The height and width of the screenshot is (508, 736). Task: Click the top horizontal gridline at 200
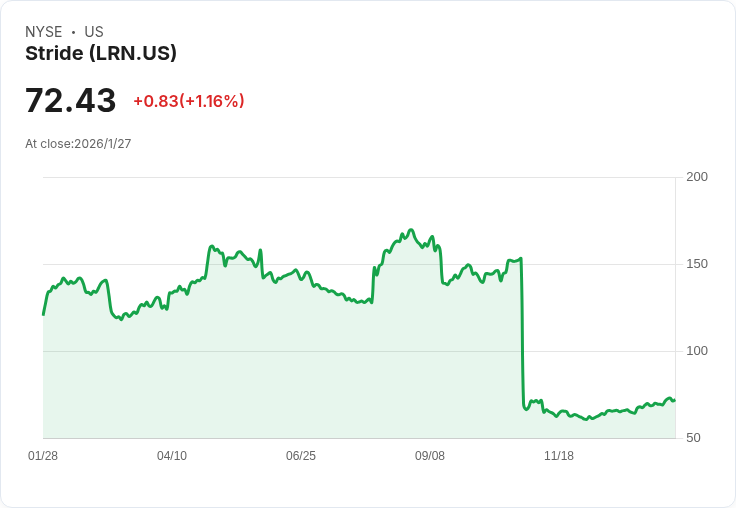click(359, 178)
